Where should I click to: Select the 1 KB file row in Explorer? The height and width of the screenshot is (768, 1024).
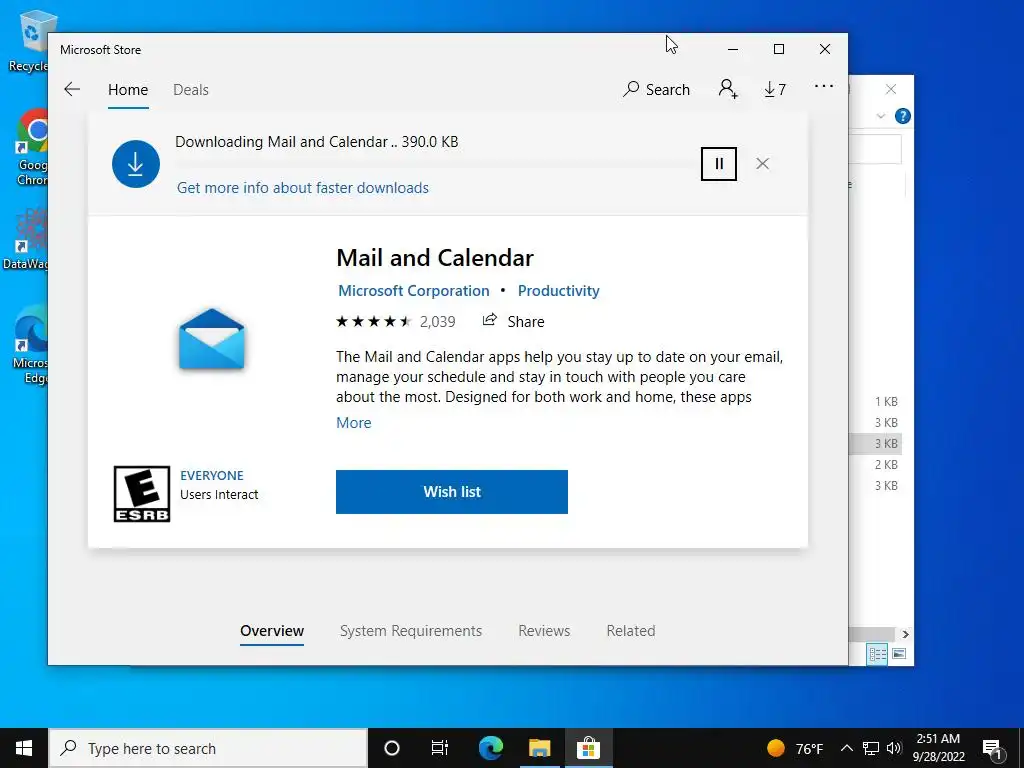click(x=876, y=402)
